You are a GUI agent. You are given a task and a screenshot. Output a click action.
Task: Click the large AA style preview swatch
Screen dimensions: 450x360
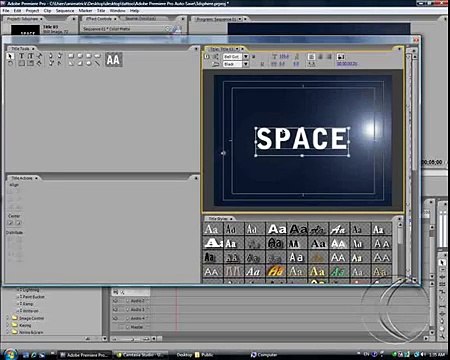[113, 60]
